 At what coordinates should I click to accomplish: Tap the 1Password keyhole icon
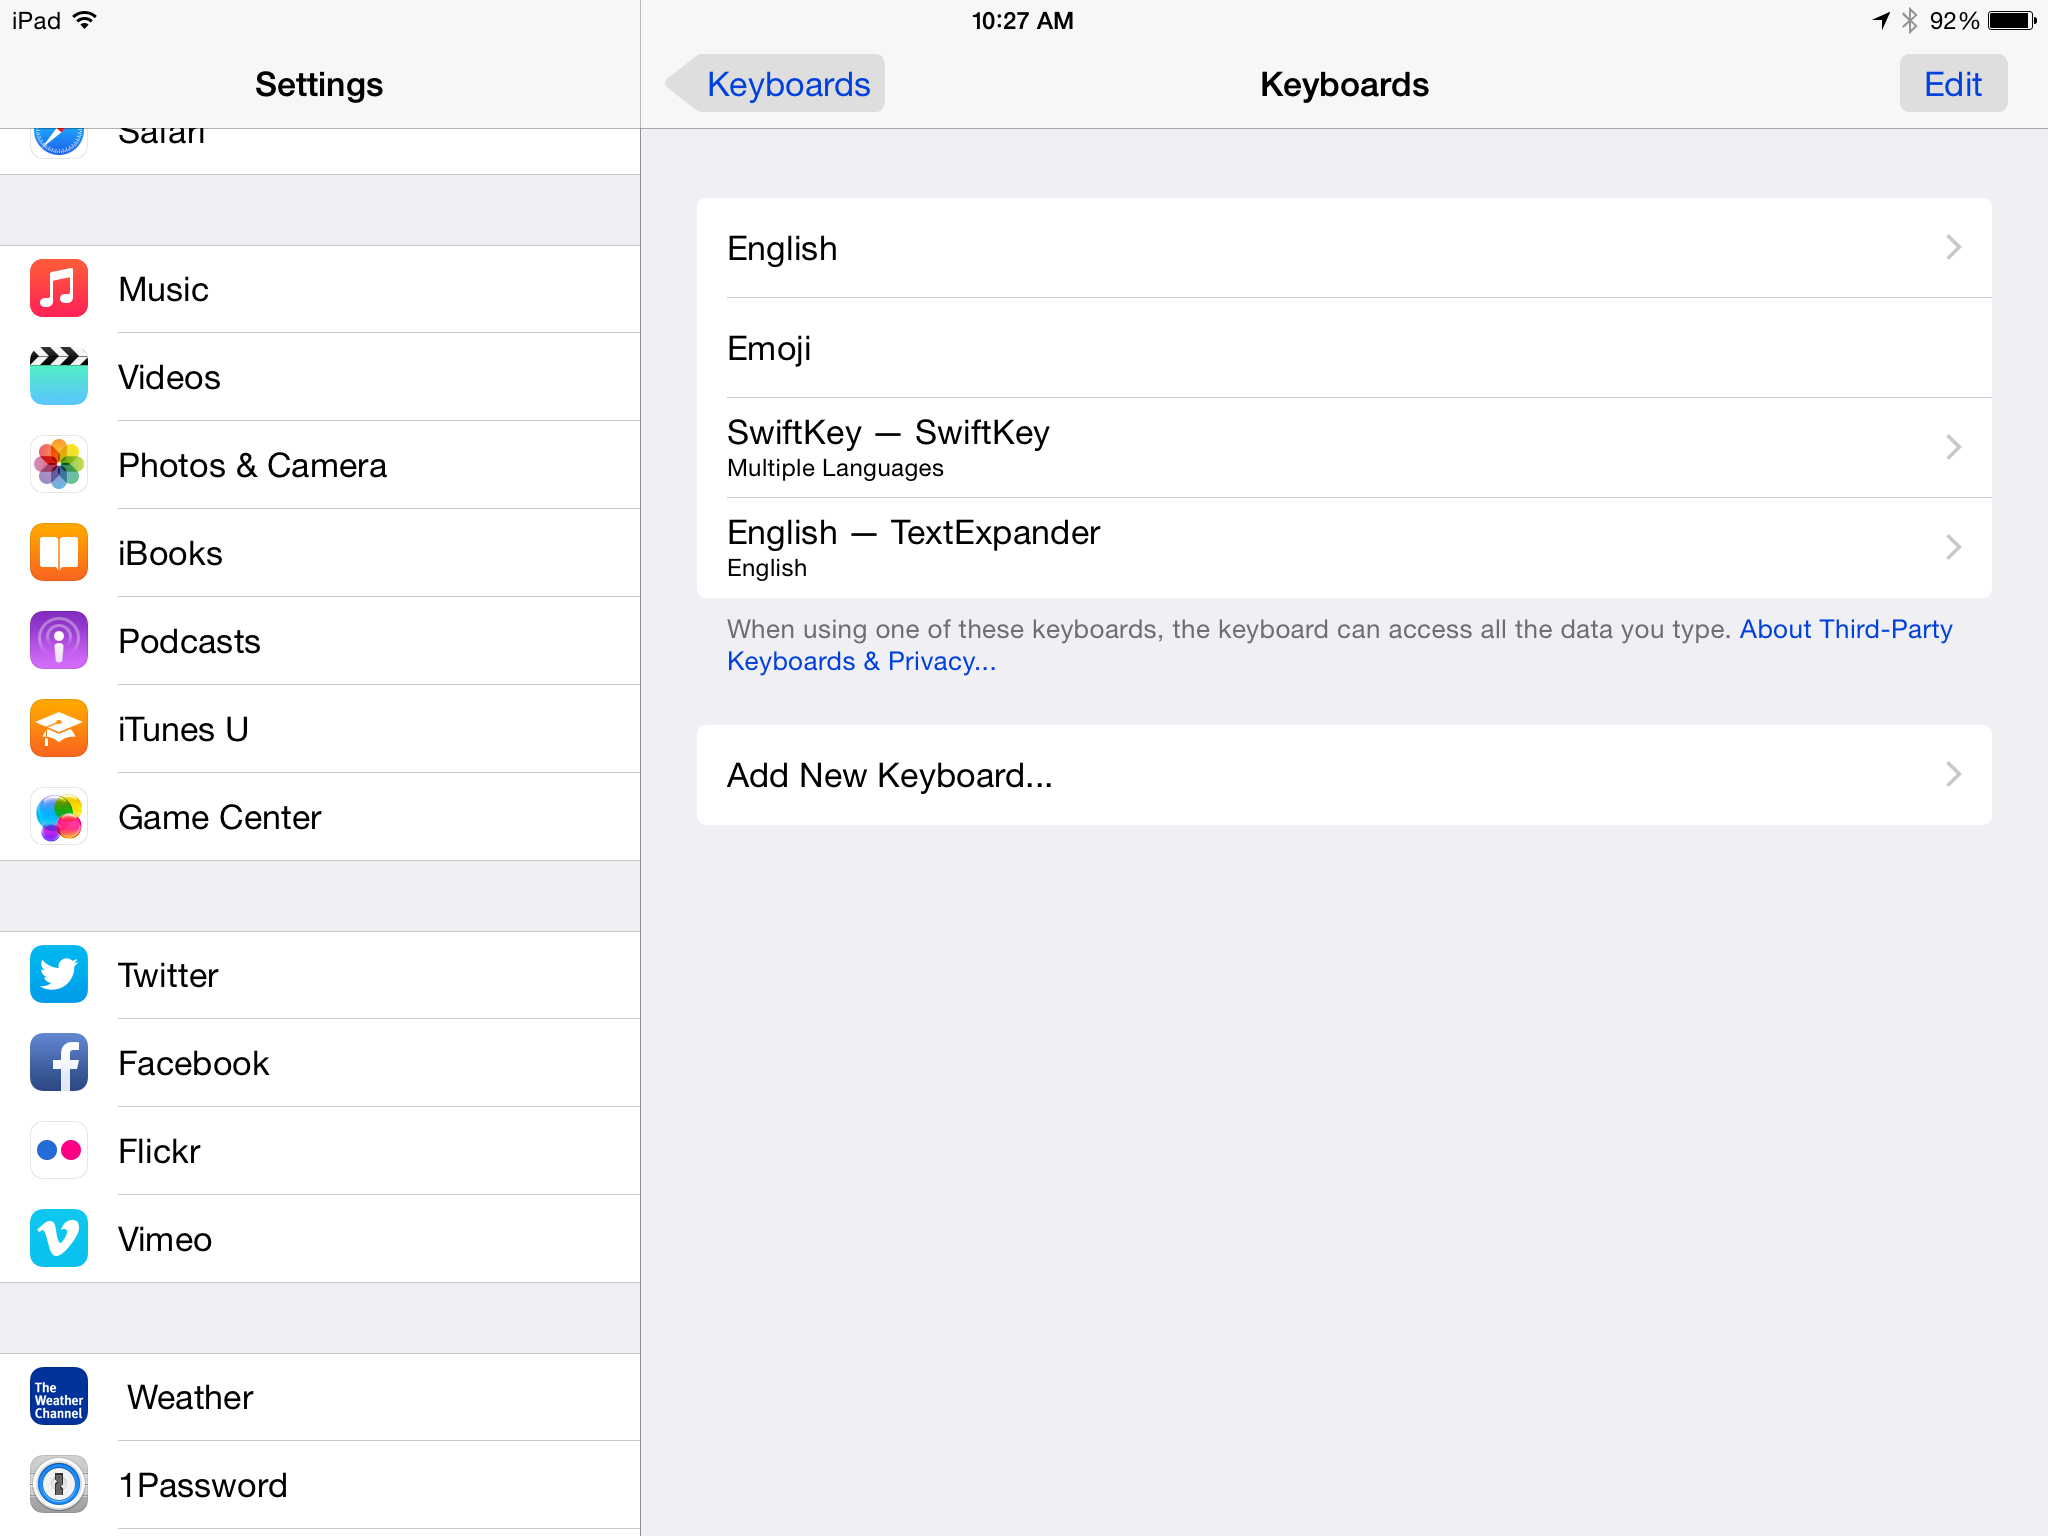[59, 1485]
